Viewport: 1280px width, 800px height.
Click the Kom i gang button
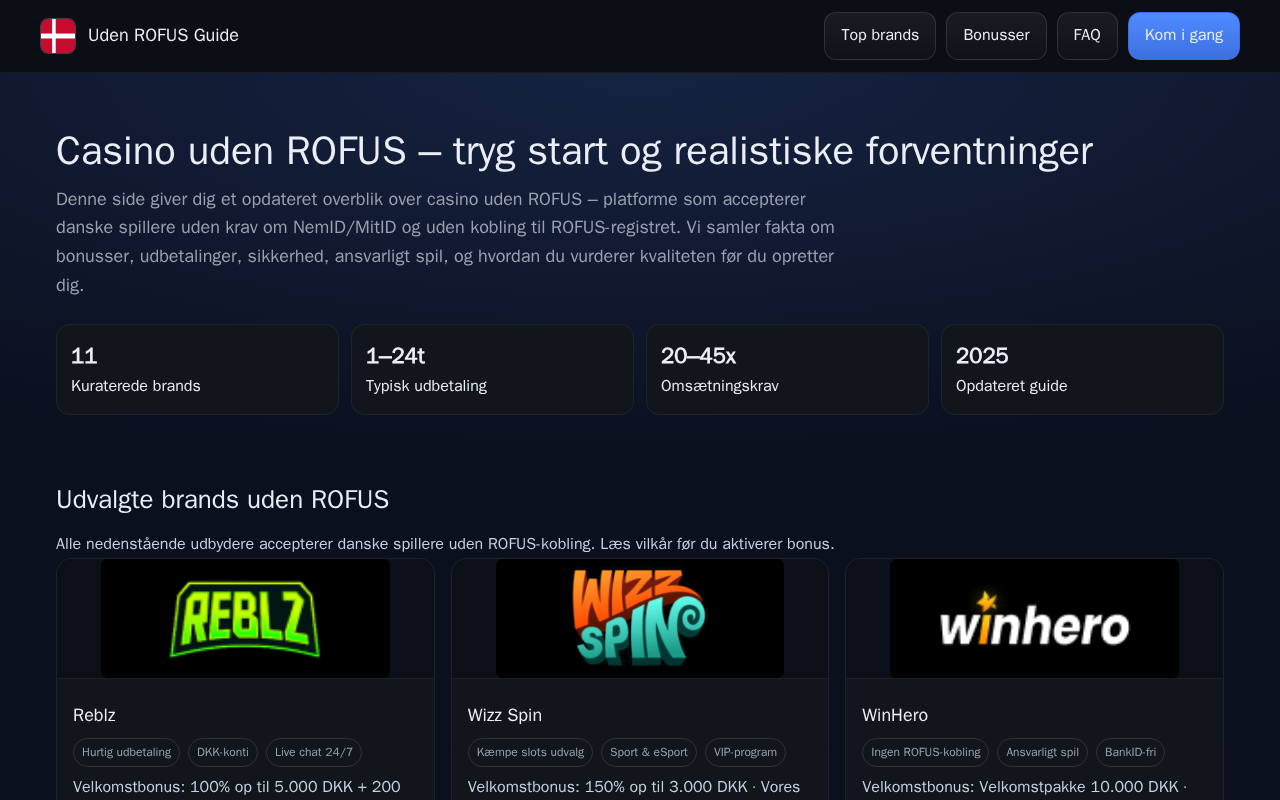point(1184,36)
